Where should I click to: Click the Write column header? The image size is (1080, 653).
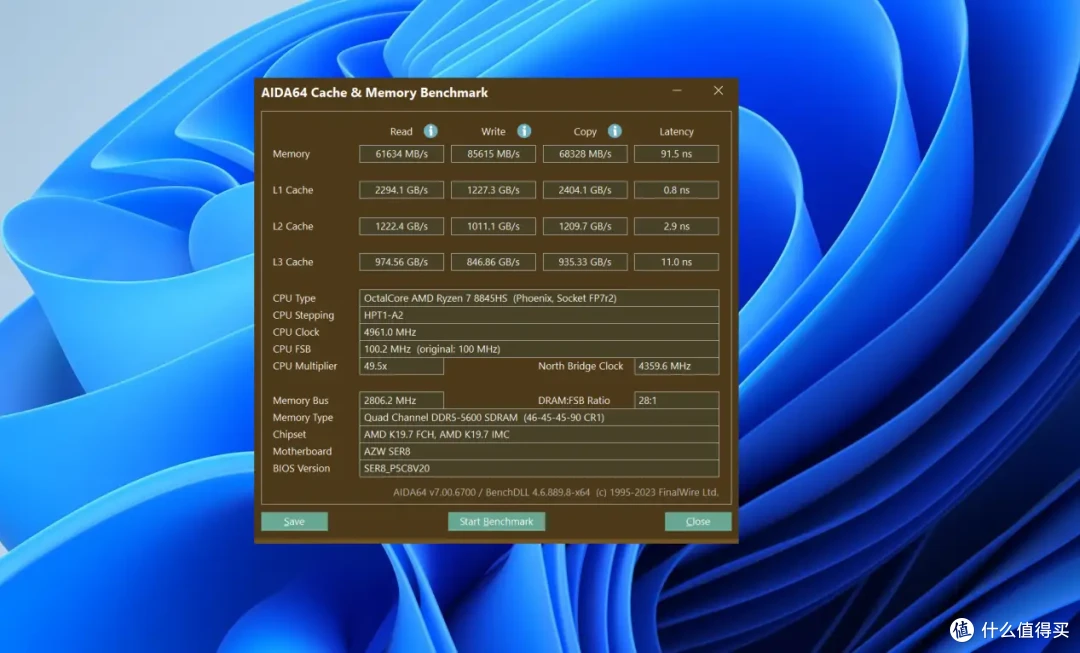493,132
